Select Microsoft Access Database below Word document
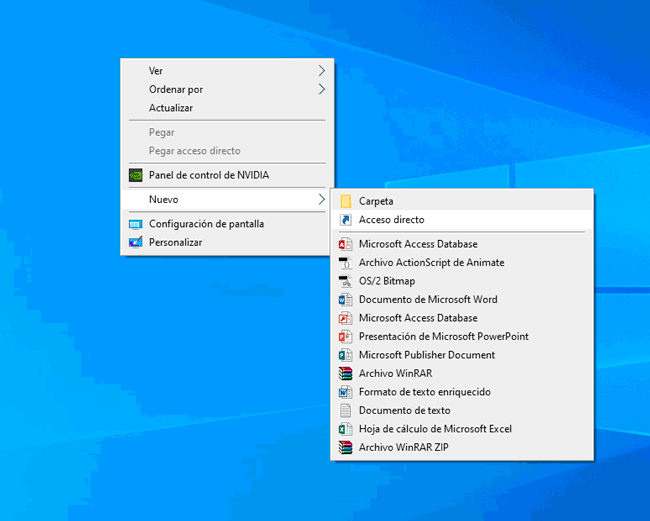Image resolution: width=650 pixels, height=521 pixels. click(462, 318)
